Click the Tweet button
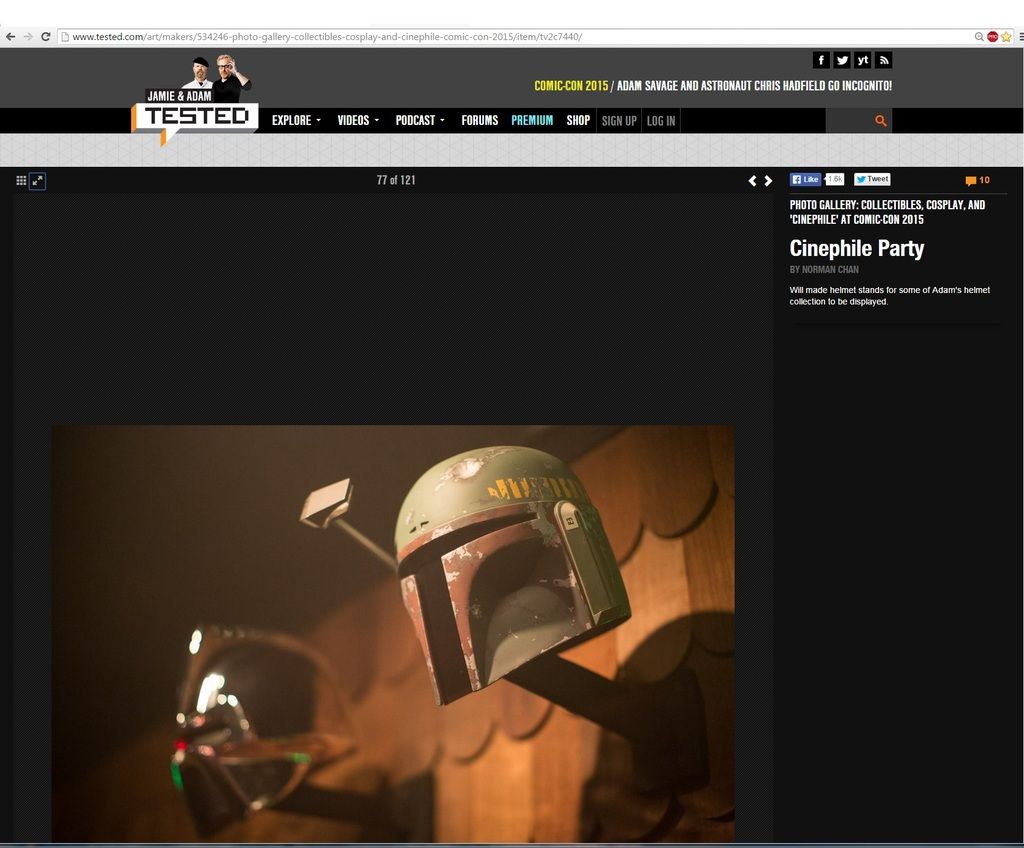This screenshot has width=1024, height=848. coord(872,179)
